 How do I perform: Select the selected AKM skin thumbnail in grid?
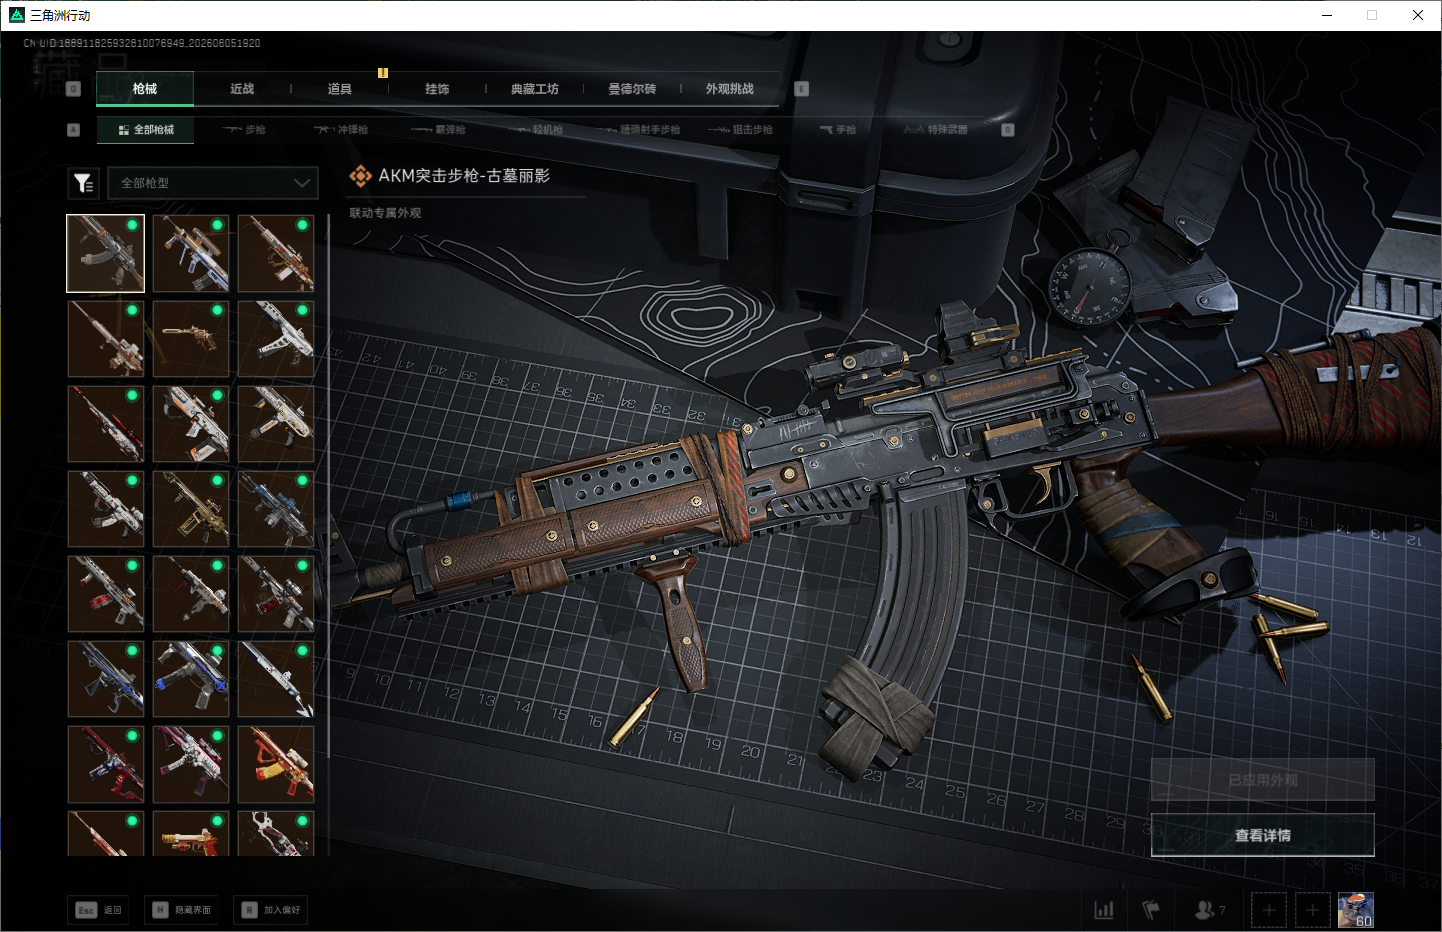click(x=106, y=254)
